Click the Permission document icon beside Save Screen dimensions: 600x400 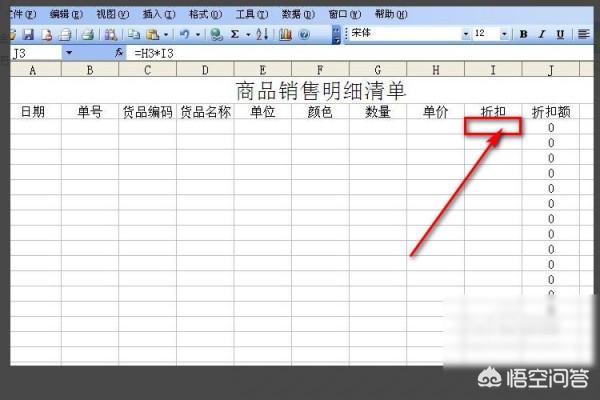pos(47,35)
